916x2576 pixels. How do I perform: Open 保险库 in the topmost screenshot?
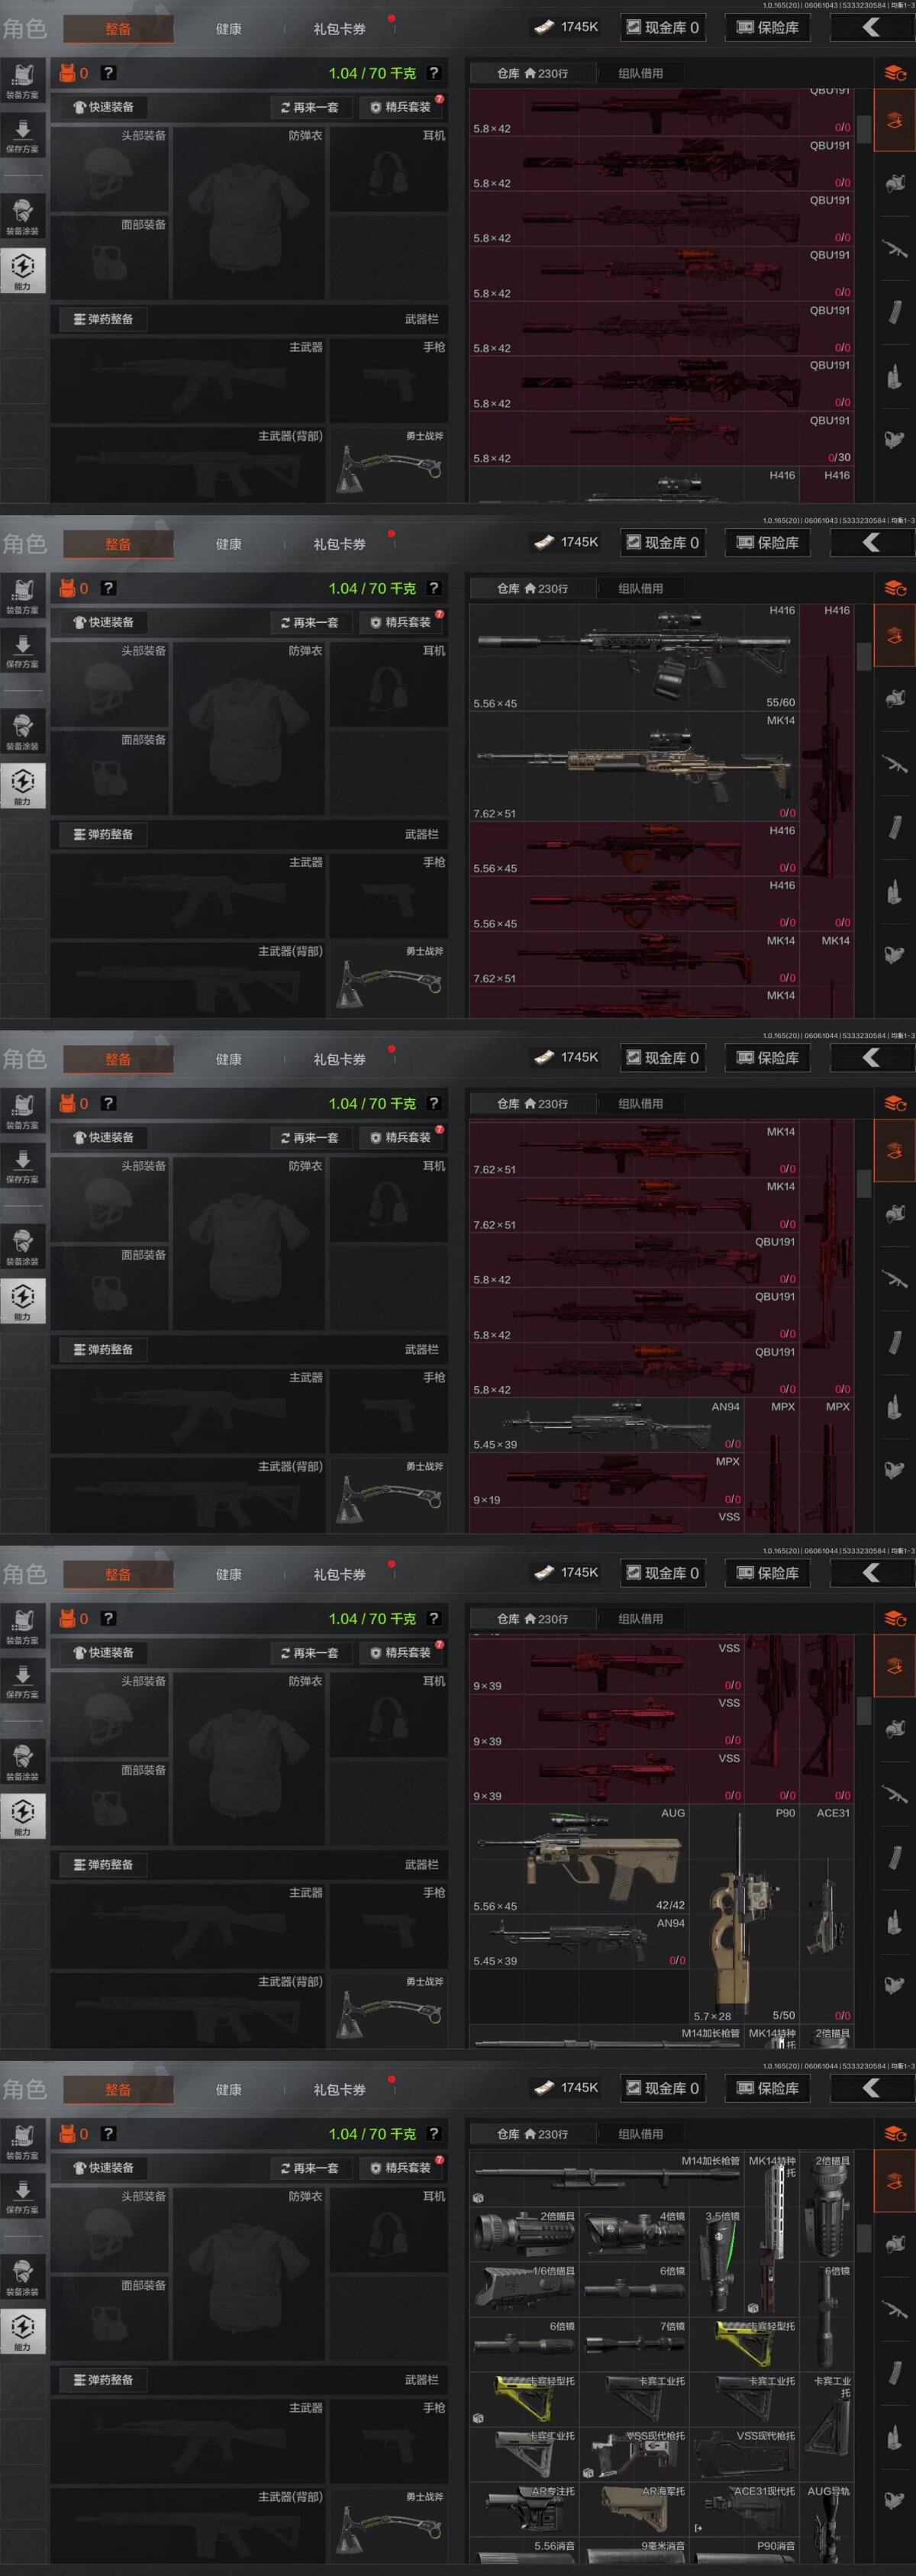(x=769, y=28)
